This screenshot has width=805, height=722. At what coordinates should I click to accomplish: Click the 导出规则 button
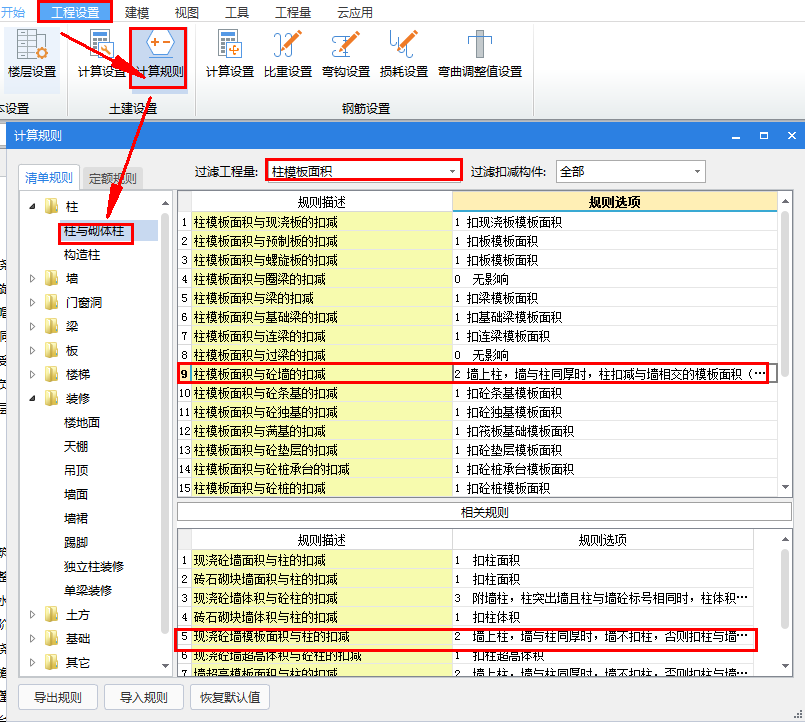(58, 697)
